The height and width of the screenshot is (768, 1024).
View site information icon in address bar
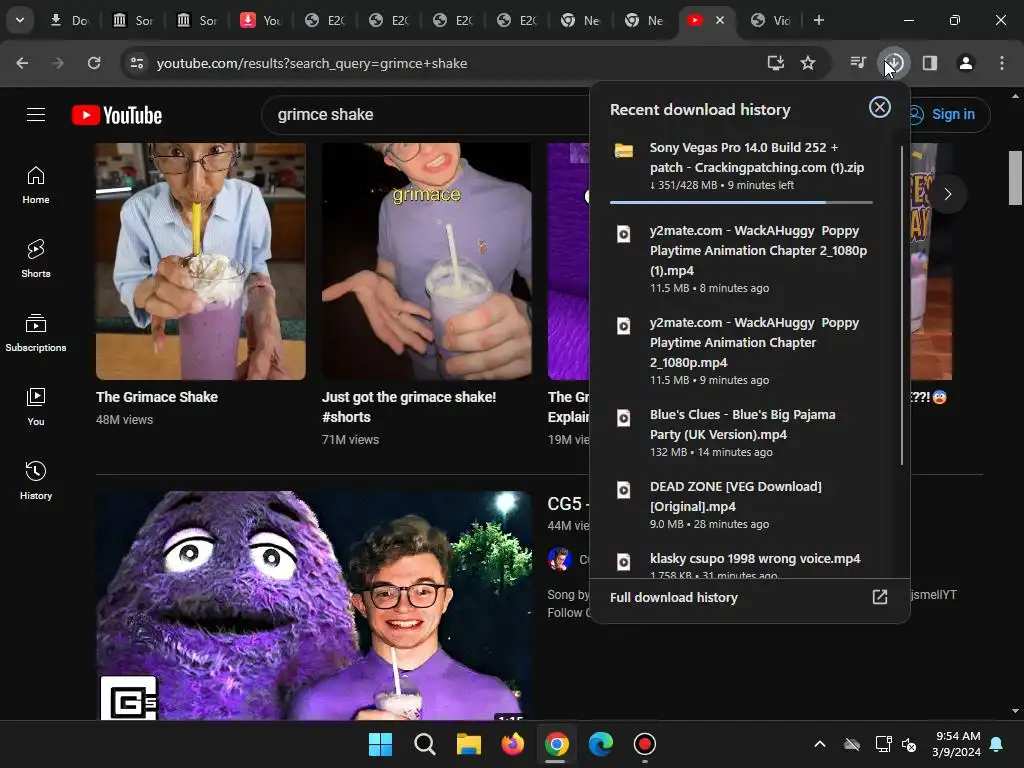[137, 63]
